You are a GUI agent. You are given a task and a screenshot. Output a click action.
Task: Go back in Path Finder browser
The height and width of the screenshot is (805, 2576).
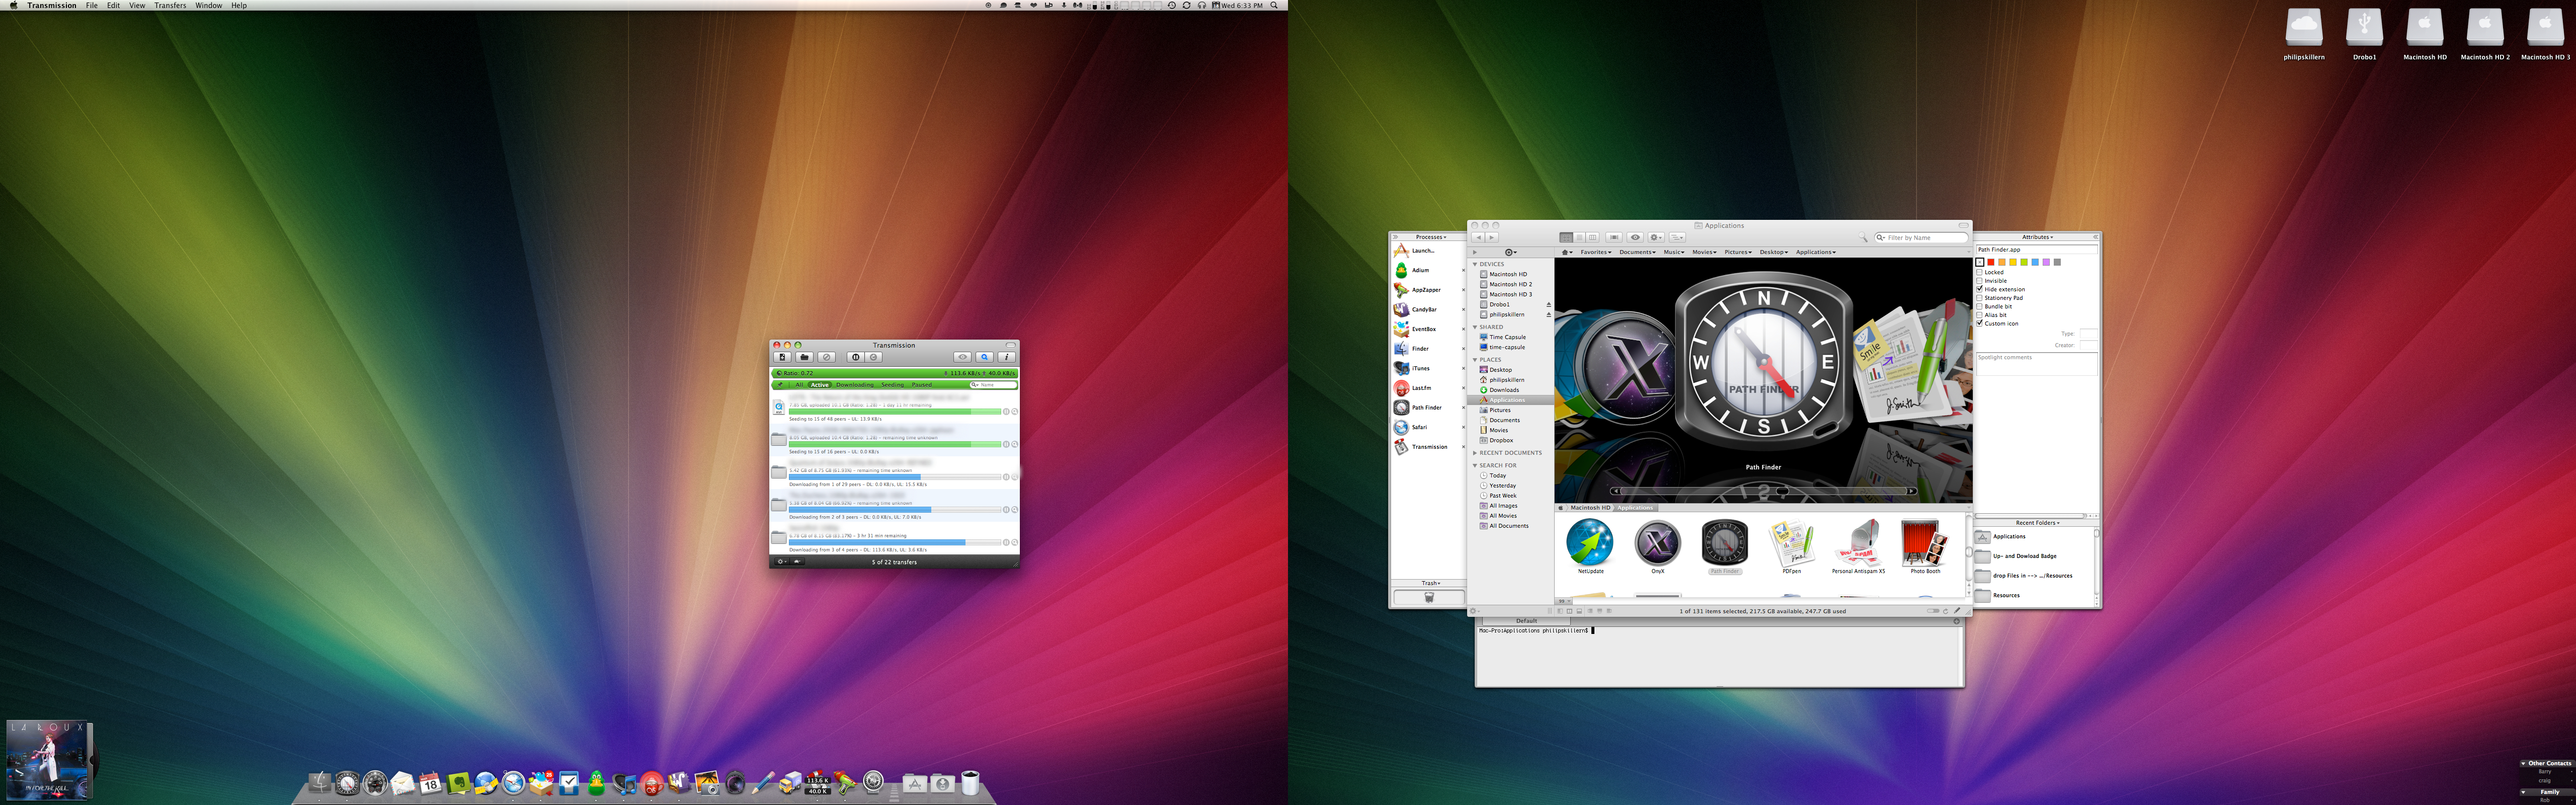1479,238
